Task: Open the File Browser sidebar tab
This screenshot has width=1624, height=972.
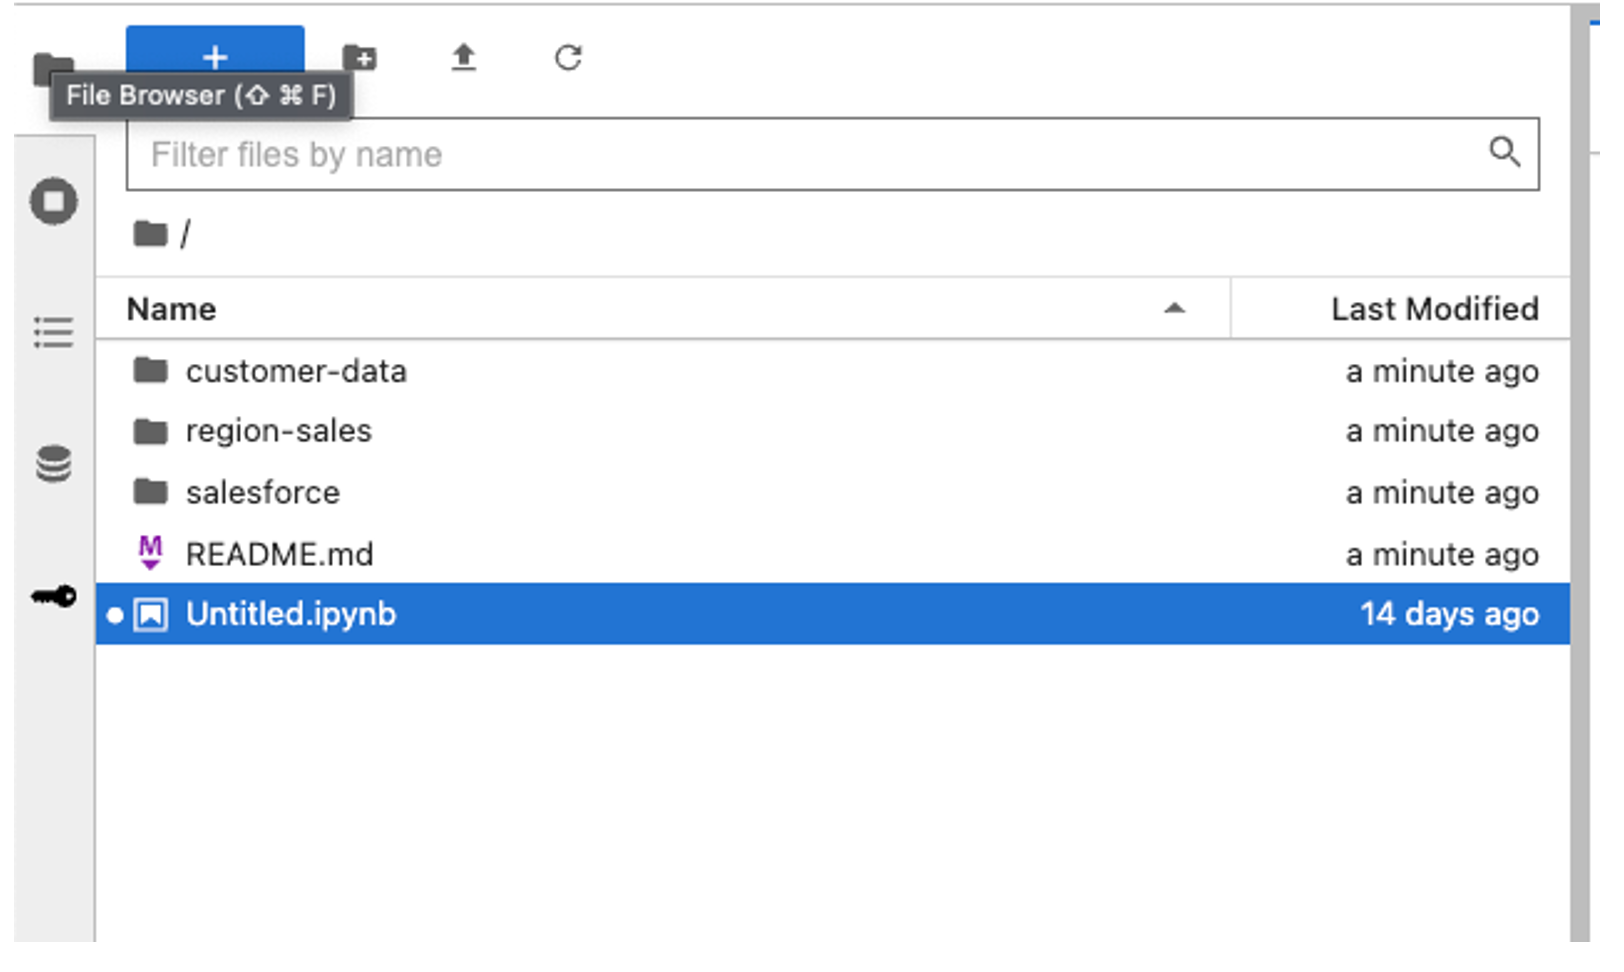Action: [x=52, y=68]
